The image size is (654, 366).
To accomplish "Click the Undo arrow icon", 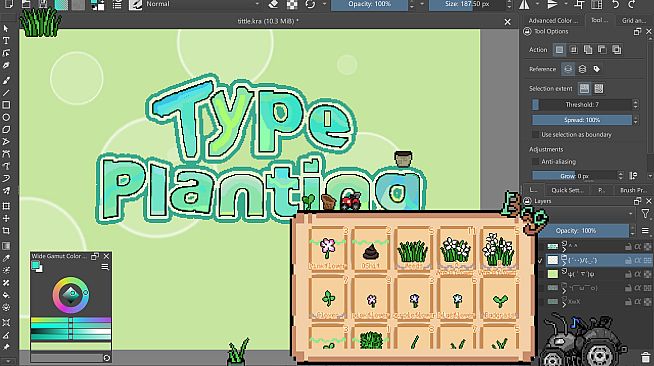I will (616, 4).
